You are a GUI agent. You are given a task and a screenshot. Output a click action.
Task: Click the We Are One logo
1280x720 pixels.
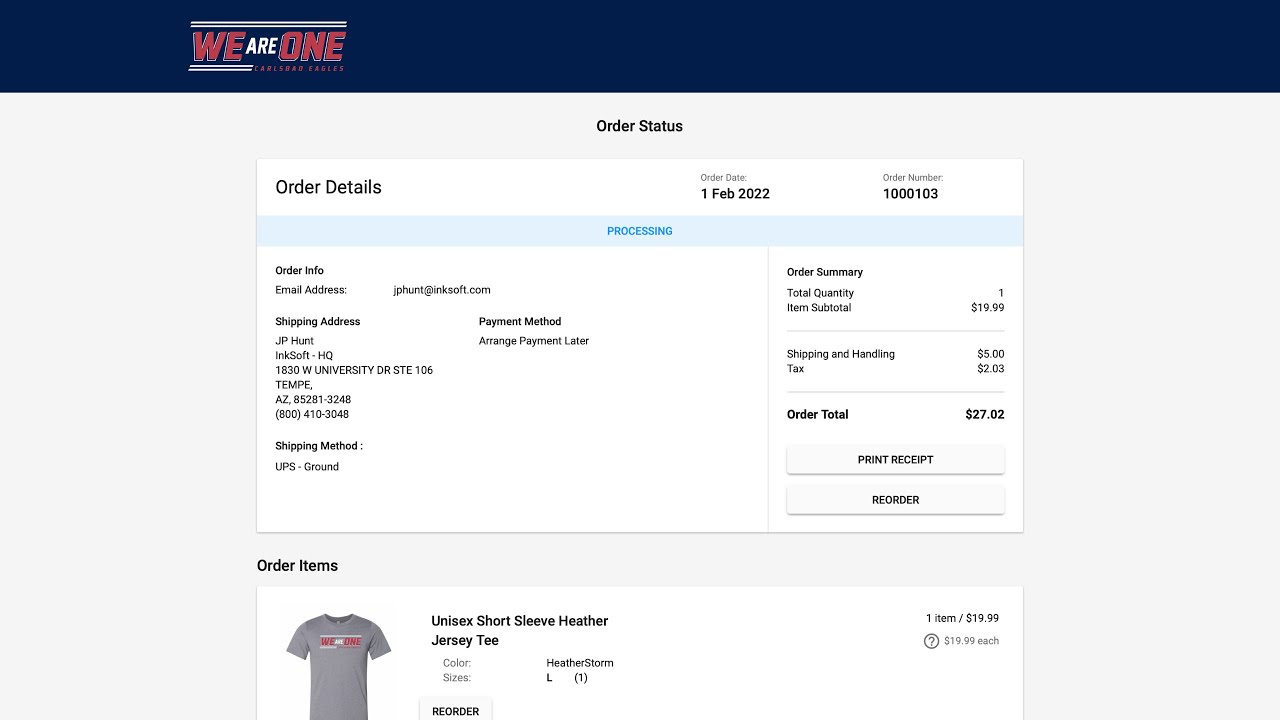tap(268, 46)
